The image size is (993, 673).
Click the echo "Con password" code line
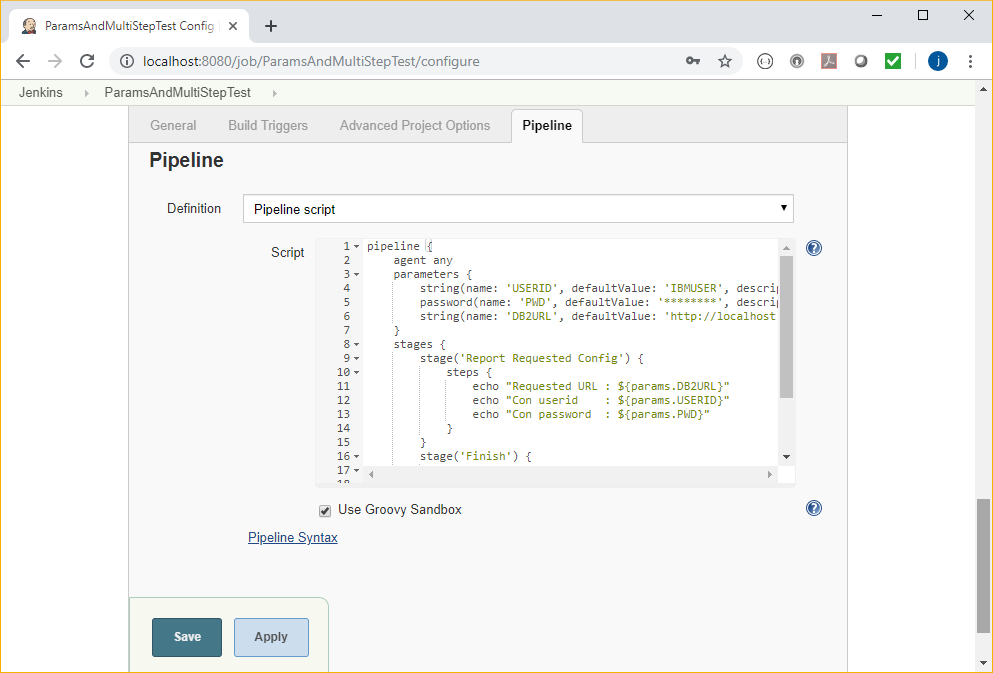coord(591,414)
